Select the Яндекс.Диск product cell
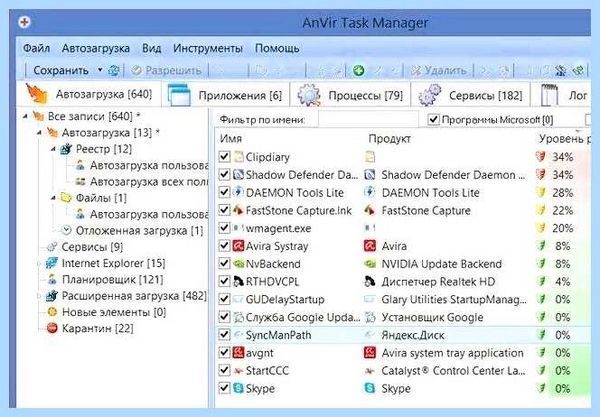The height and width of the screenshot is (417, 600). point(413,335)
